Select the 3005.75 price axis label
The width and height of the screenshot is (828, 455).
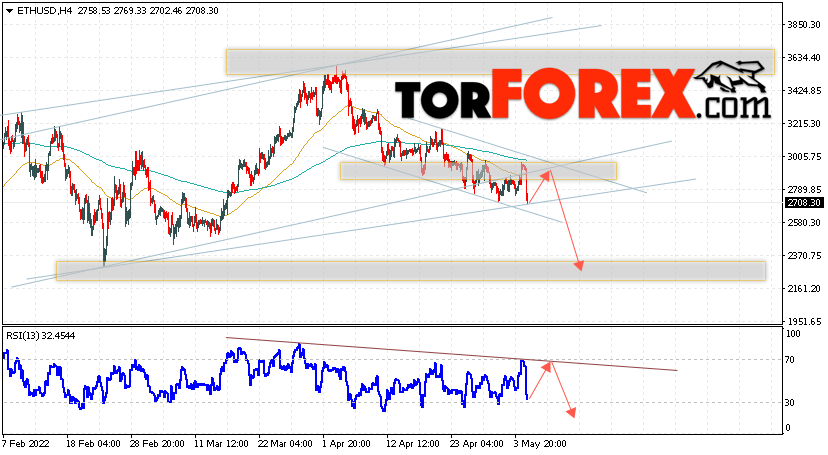coord(804,157)
